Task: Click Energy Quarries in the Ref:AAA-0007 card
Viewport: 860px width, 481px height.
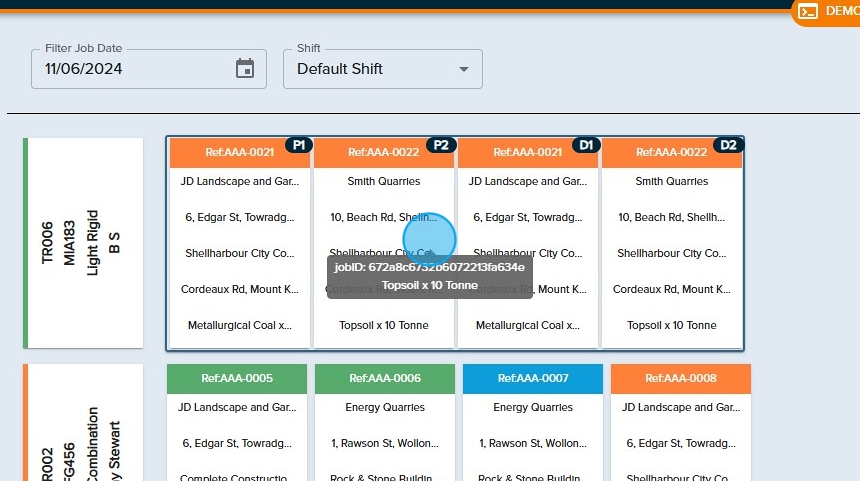Action: [532, 408]
